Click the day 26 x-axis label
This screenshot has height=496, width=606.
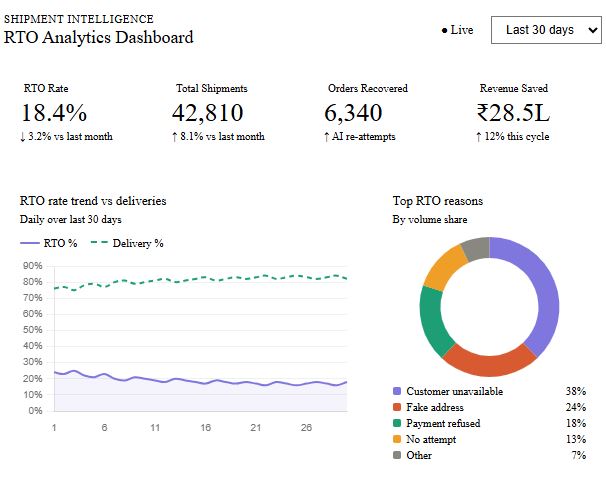pos(306,428)
